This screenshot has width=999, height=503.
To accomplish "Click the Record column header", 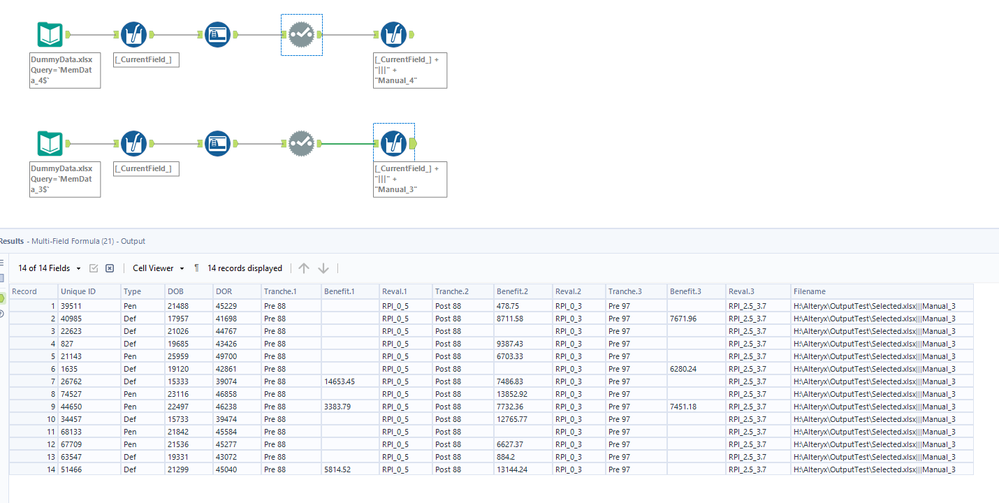I will point(33,291).
